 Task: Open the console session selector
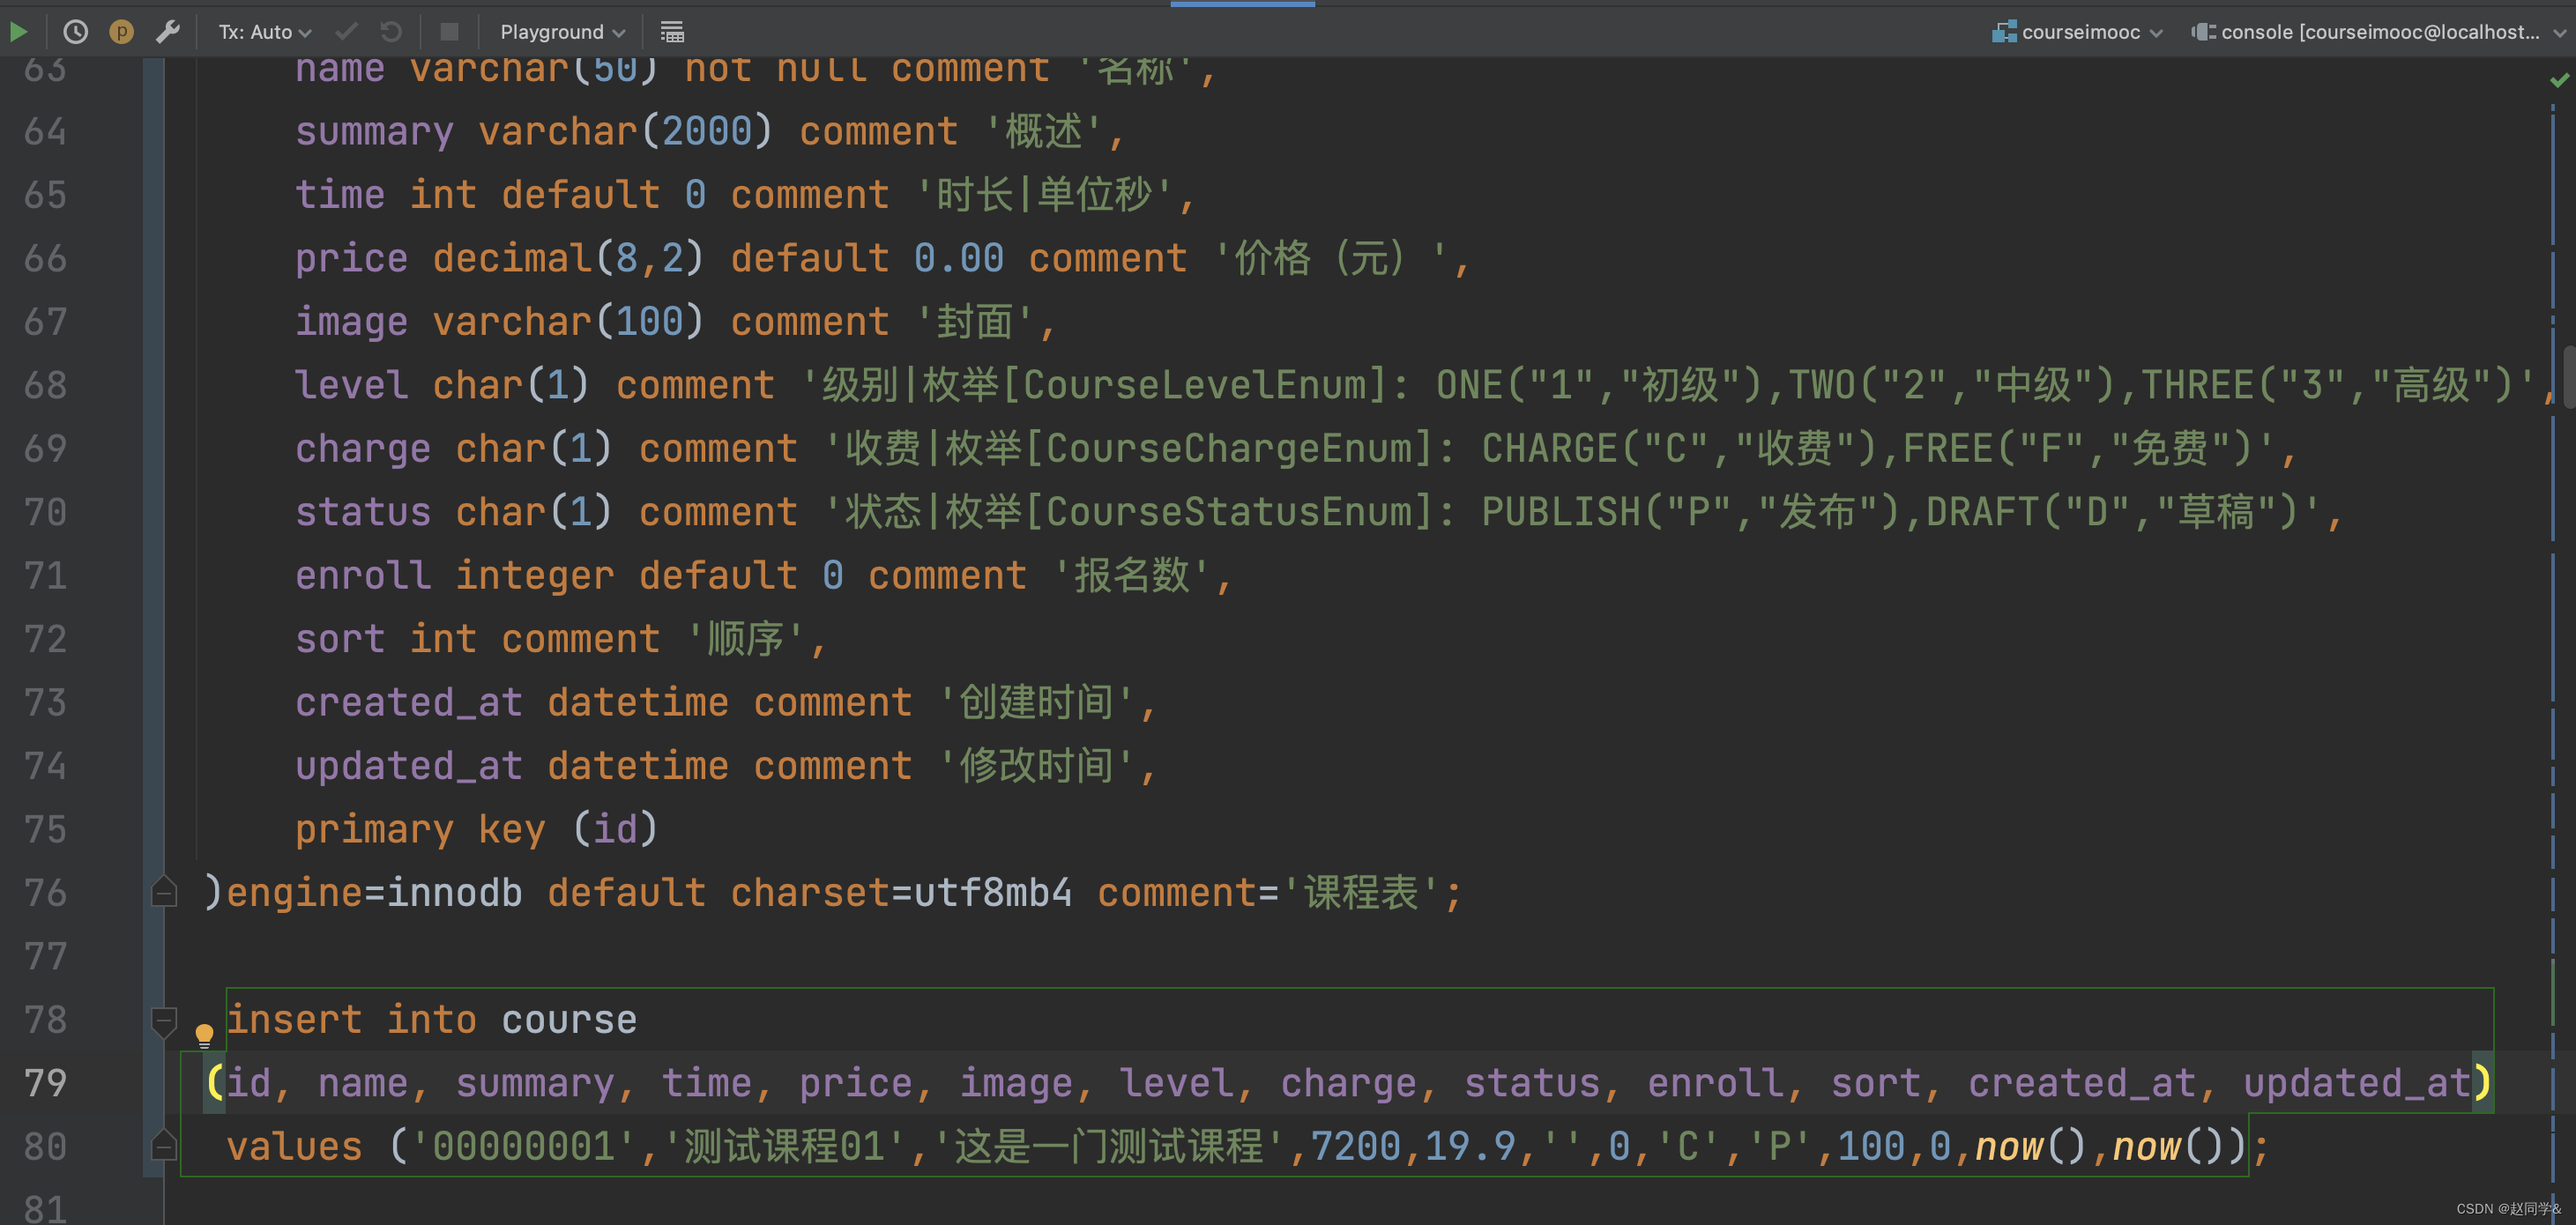click(2380, 32)
